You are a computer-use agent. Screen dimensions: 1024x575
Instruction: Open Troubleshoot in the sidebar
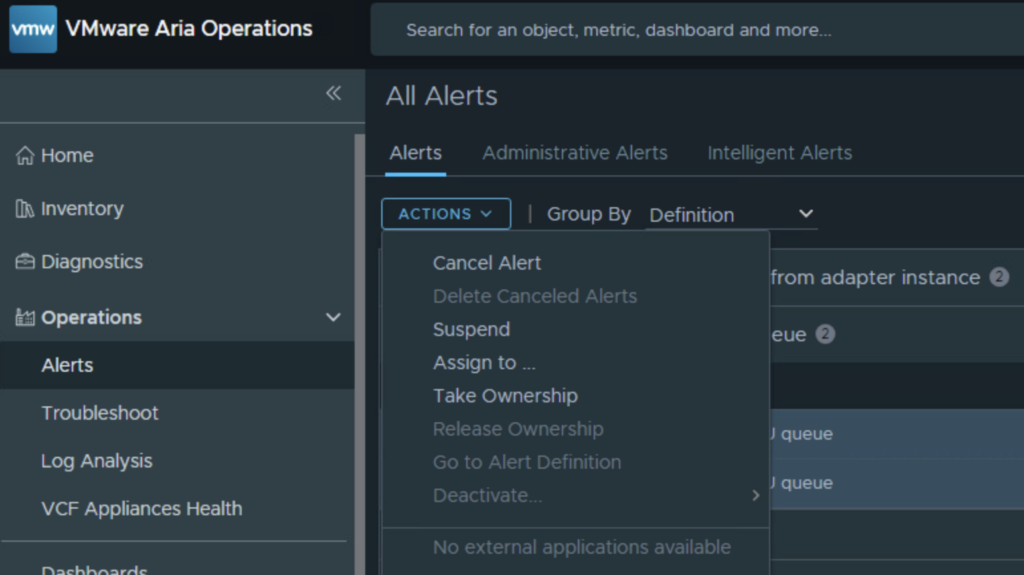point(100,413)
